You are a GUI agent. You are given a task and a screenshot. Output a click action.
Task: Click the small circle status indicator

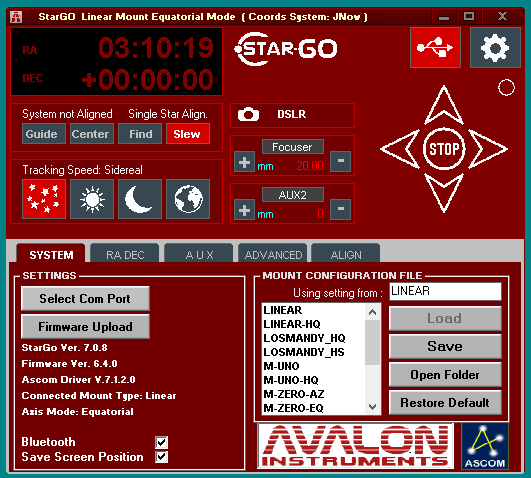[506, 88]
